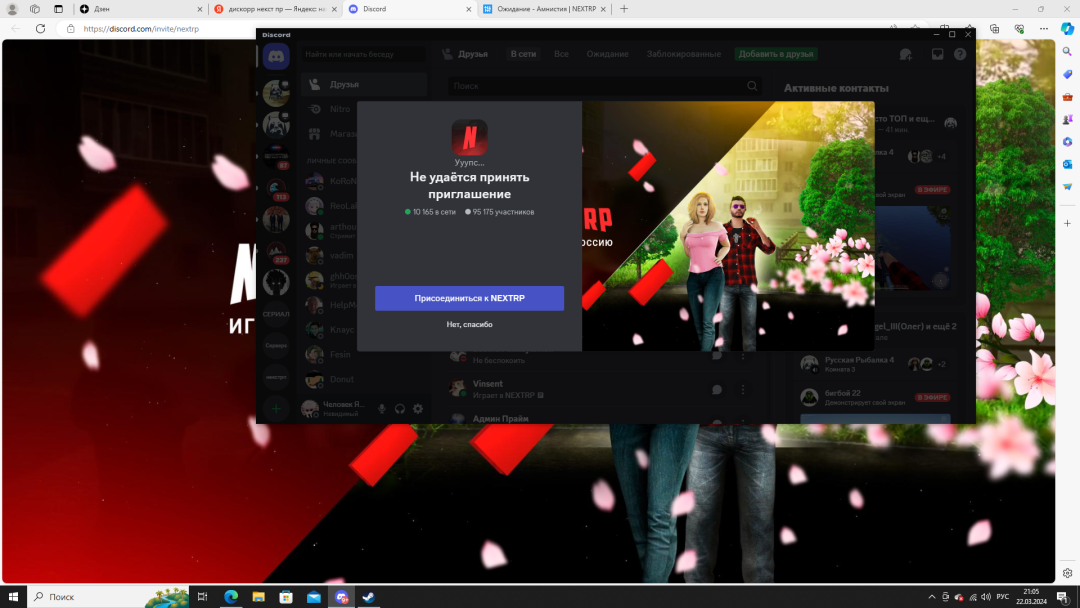Open Discord user settings gear
The height and width of the screenshot is (608, 1080).
tap(418, 409)
